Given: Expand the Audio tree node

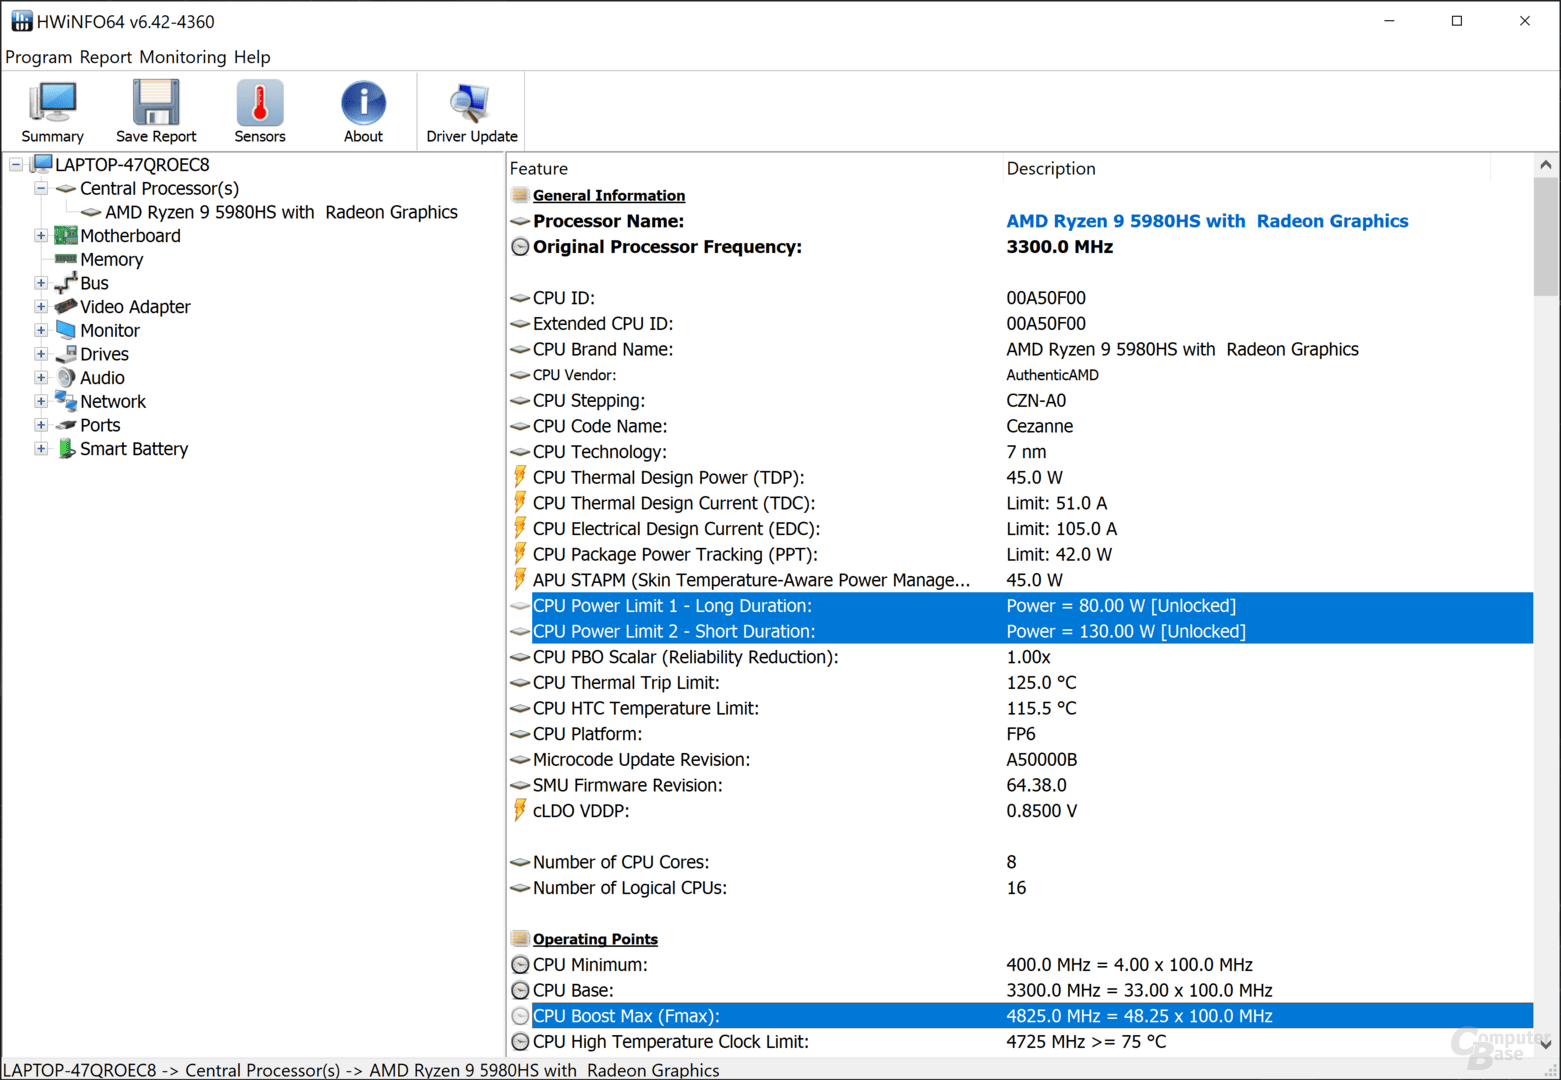Looking at the screenshot, I should (40, 378).
